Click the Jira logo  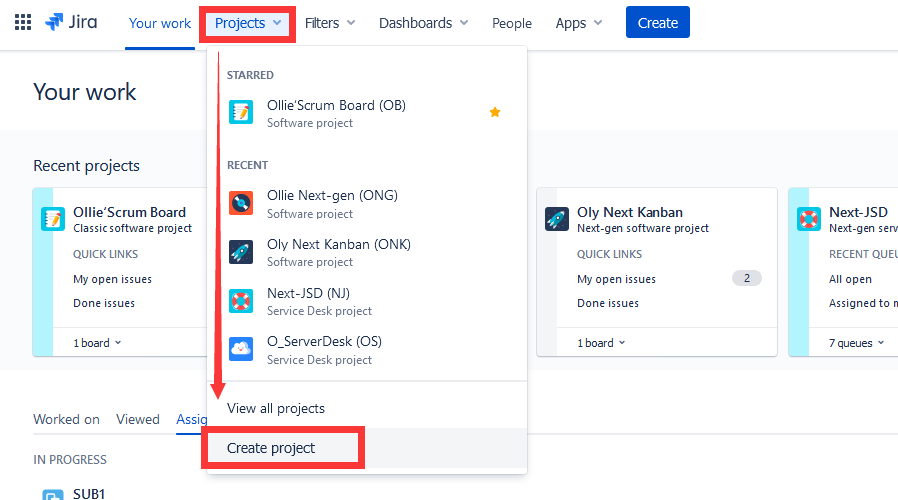[x=71, y=22]
